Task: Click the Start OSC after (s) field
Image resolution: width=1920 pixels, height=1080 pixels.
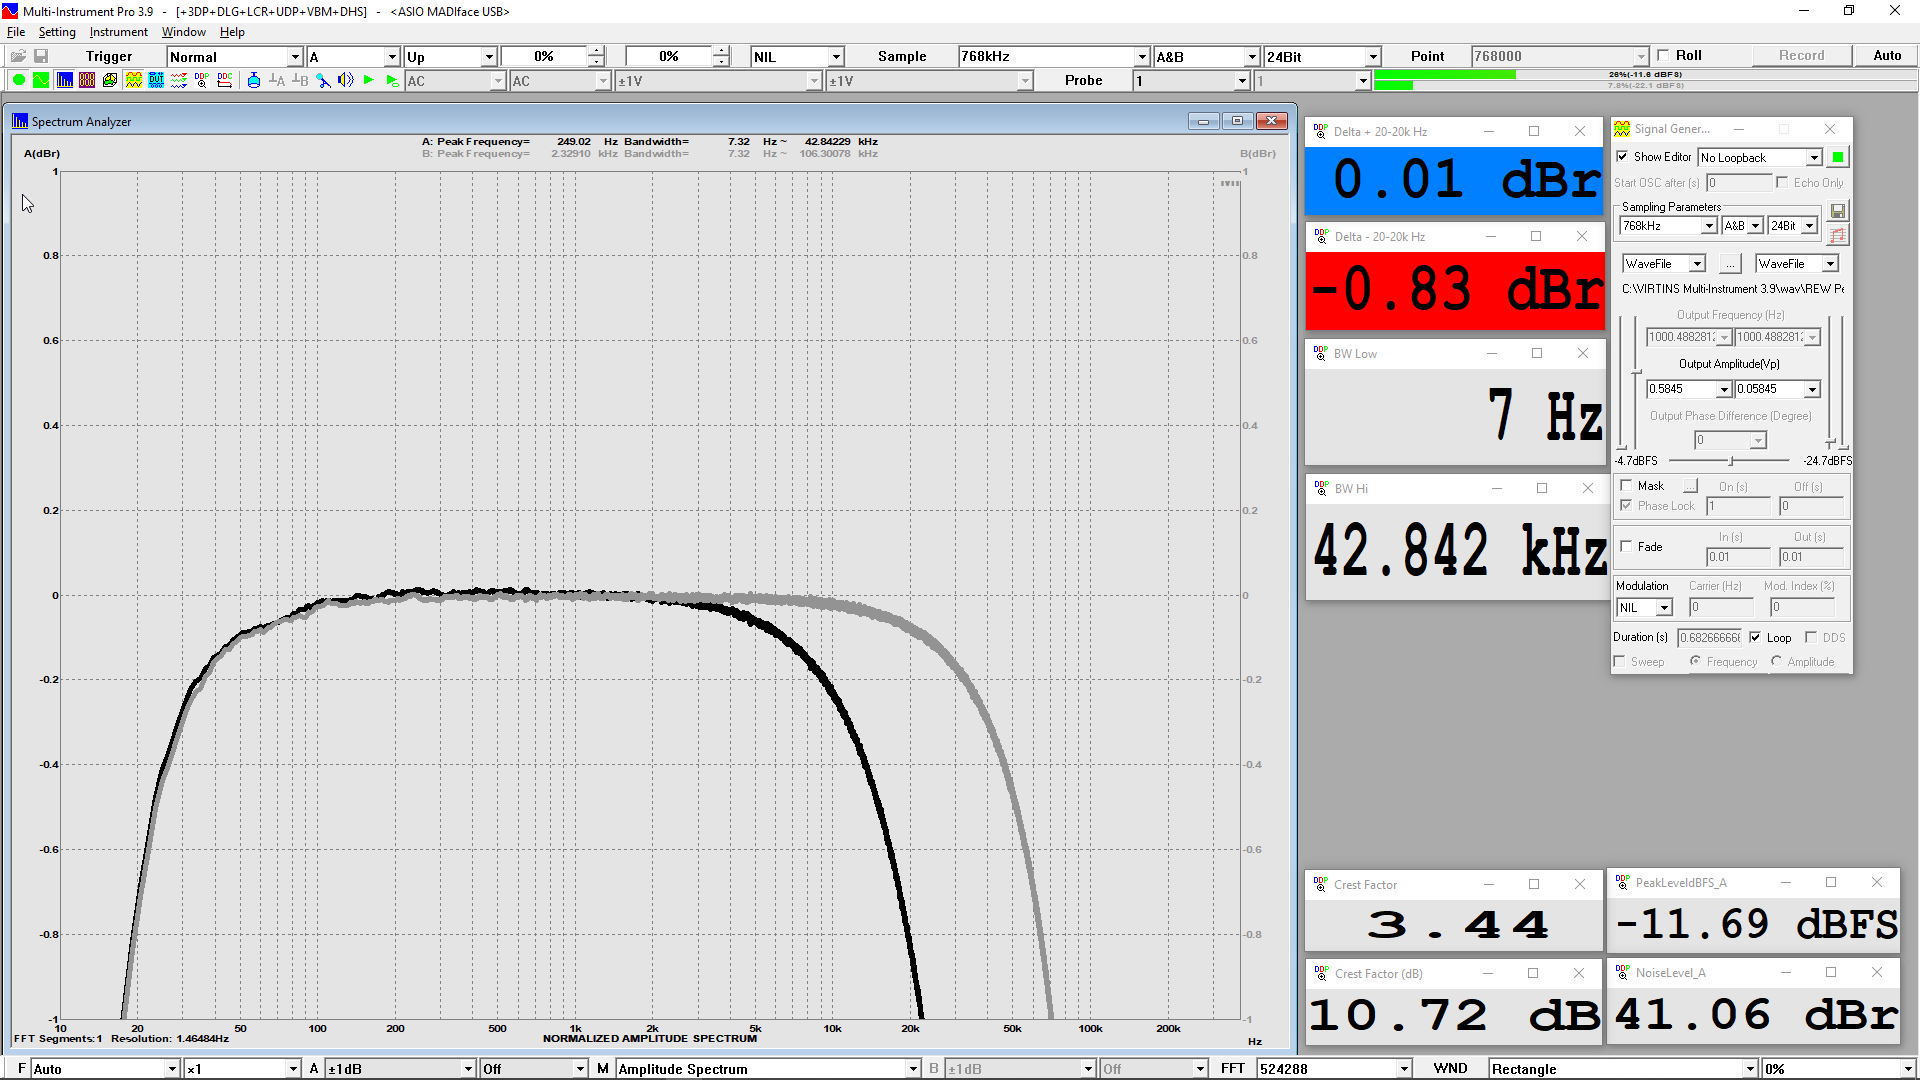Action: [1738, 183]
